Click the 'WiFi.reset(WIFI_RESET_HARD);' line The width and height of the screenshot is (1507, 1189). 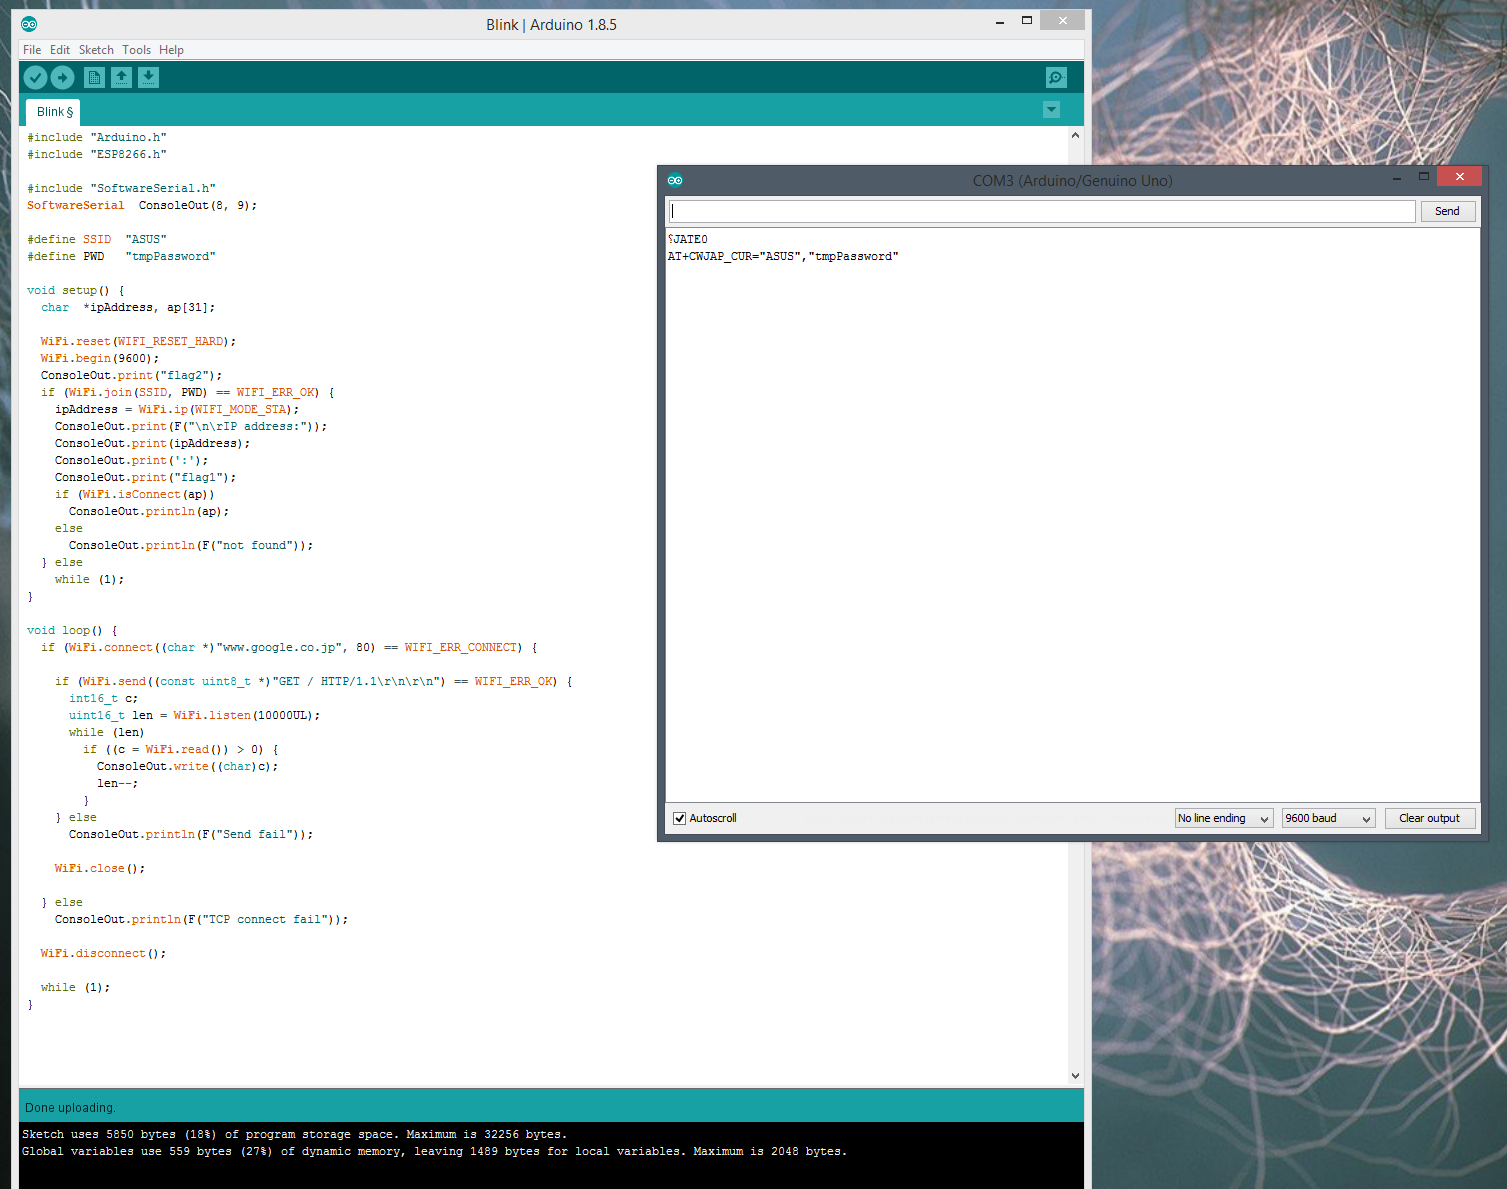point(138,341)
